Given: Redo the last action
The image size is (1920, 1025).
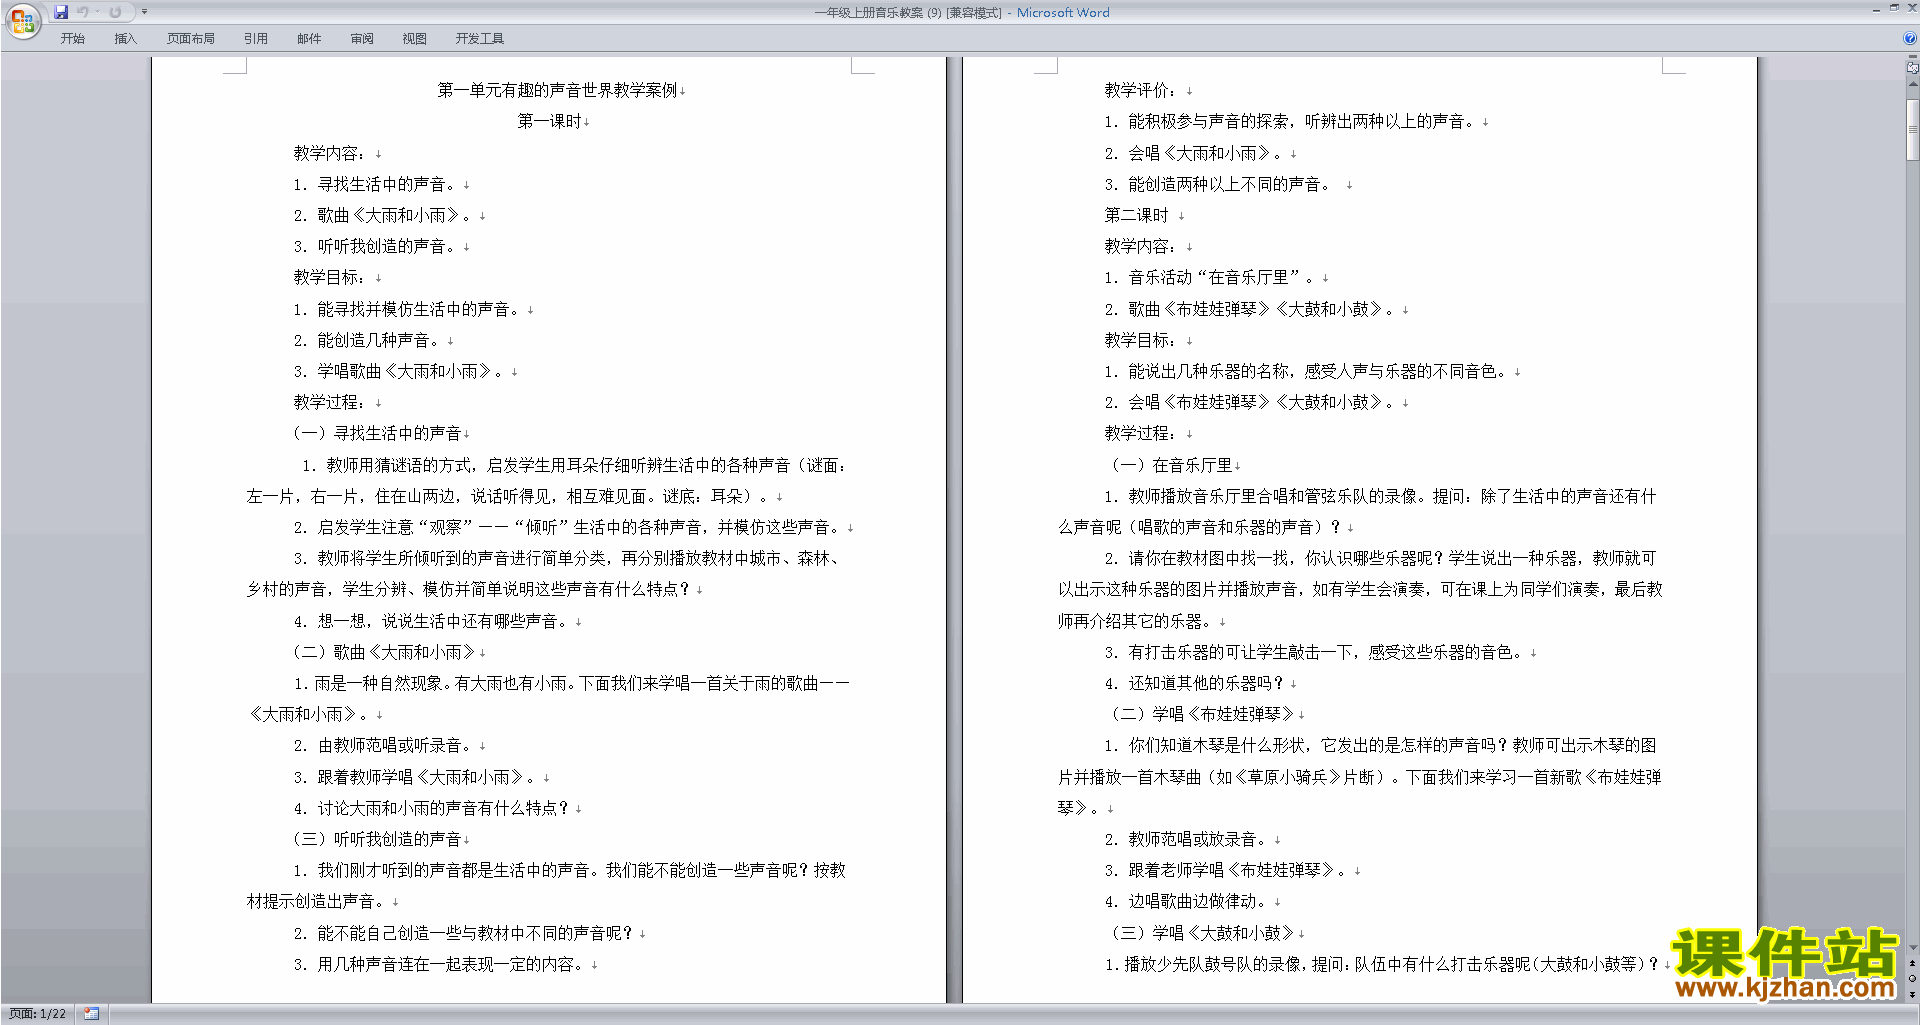Looking at the screenshot, I should click(115, 12).
